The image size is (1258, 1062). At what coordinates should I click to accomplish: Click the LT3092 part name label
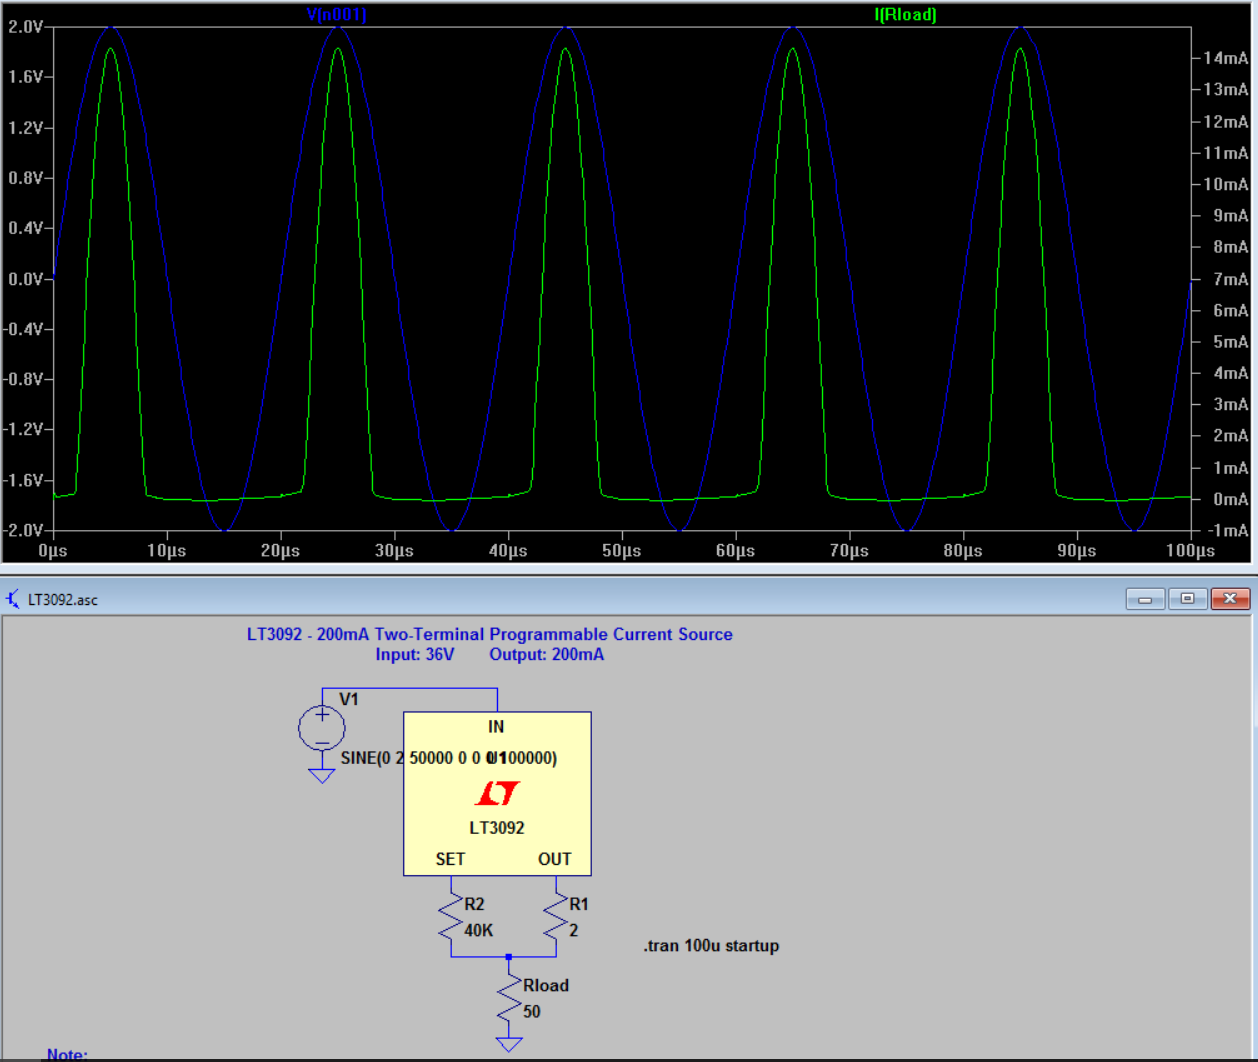497,828
